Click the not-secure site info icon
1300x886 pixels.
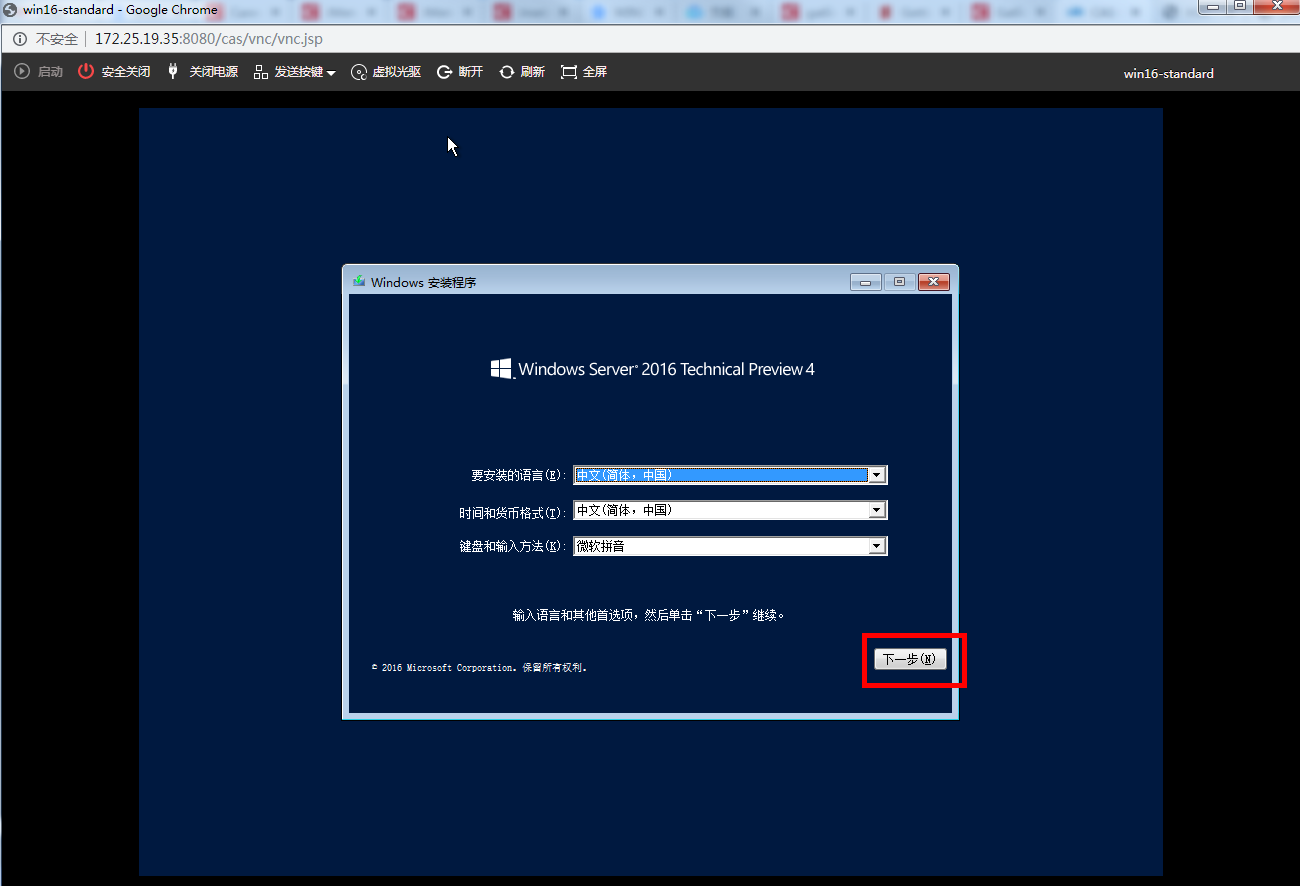(x=20, y=39)
